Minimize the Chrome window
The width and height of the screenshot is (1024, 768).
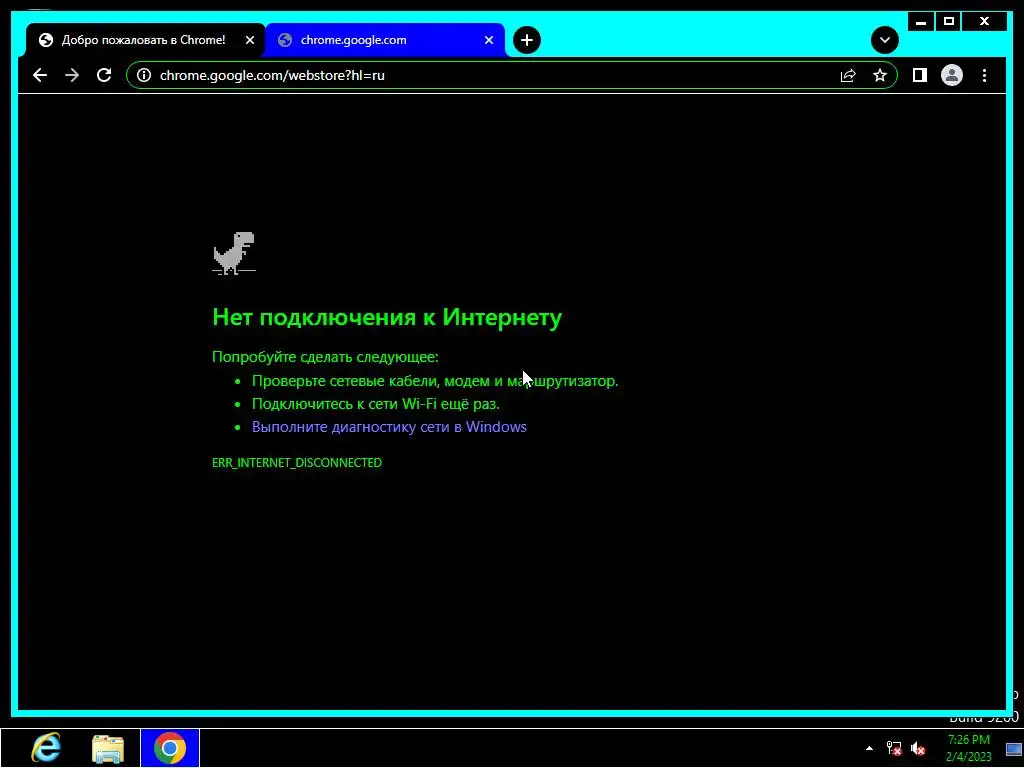coord(921,22)
